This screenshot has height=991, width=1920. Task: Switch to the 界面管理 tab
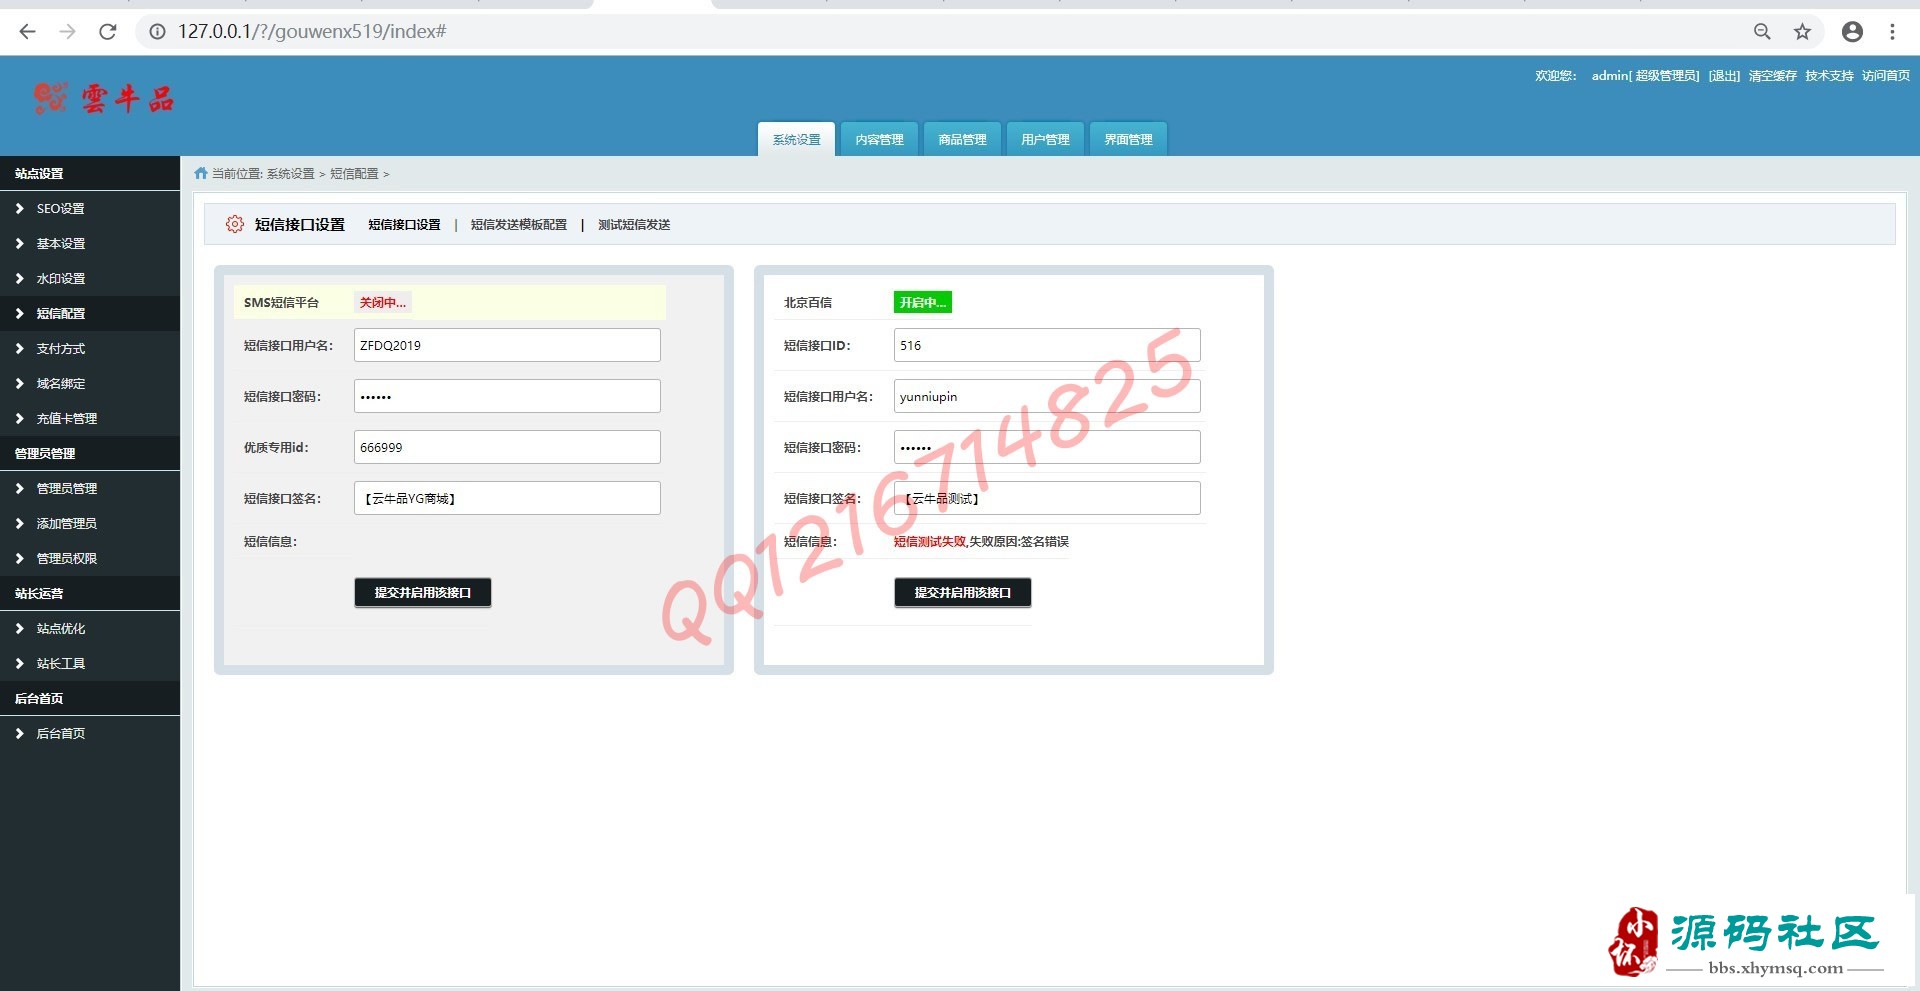point(1128,139)
